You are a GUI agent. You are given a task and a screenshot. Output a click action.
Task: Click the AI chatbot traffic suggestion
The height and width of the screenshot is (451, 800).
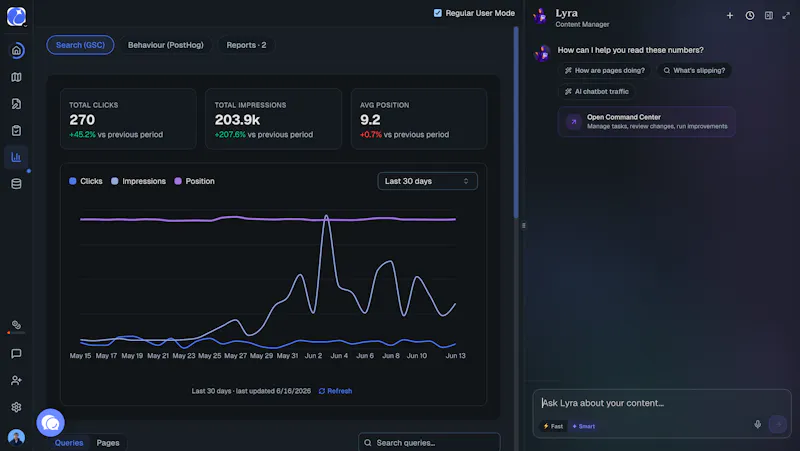click(x=597, y=91)
